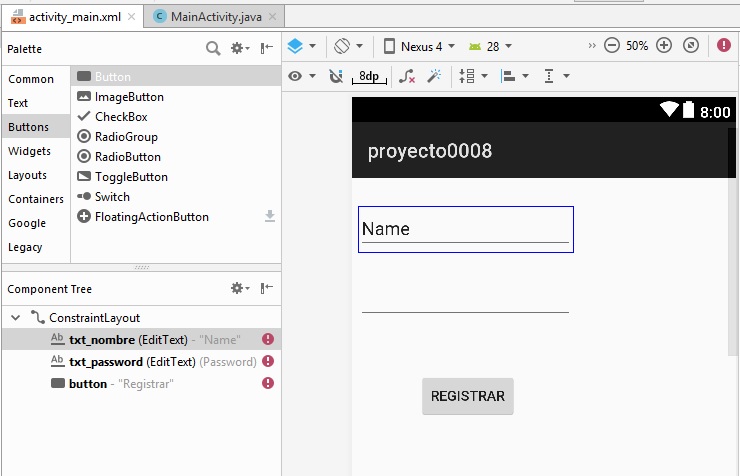
Task: Click the Name text field in the preview
Action: click(465, 229)
